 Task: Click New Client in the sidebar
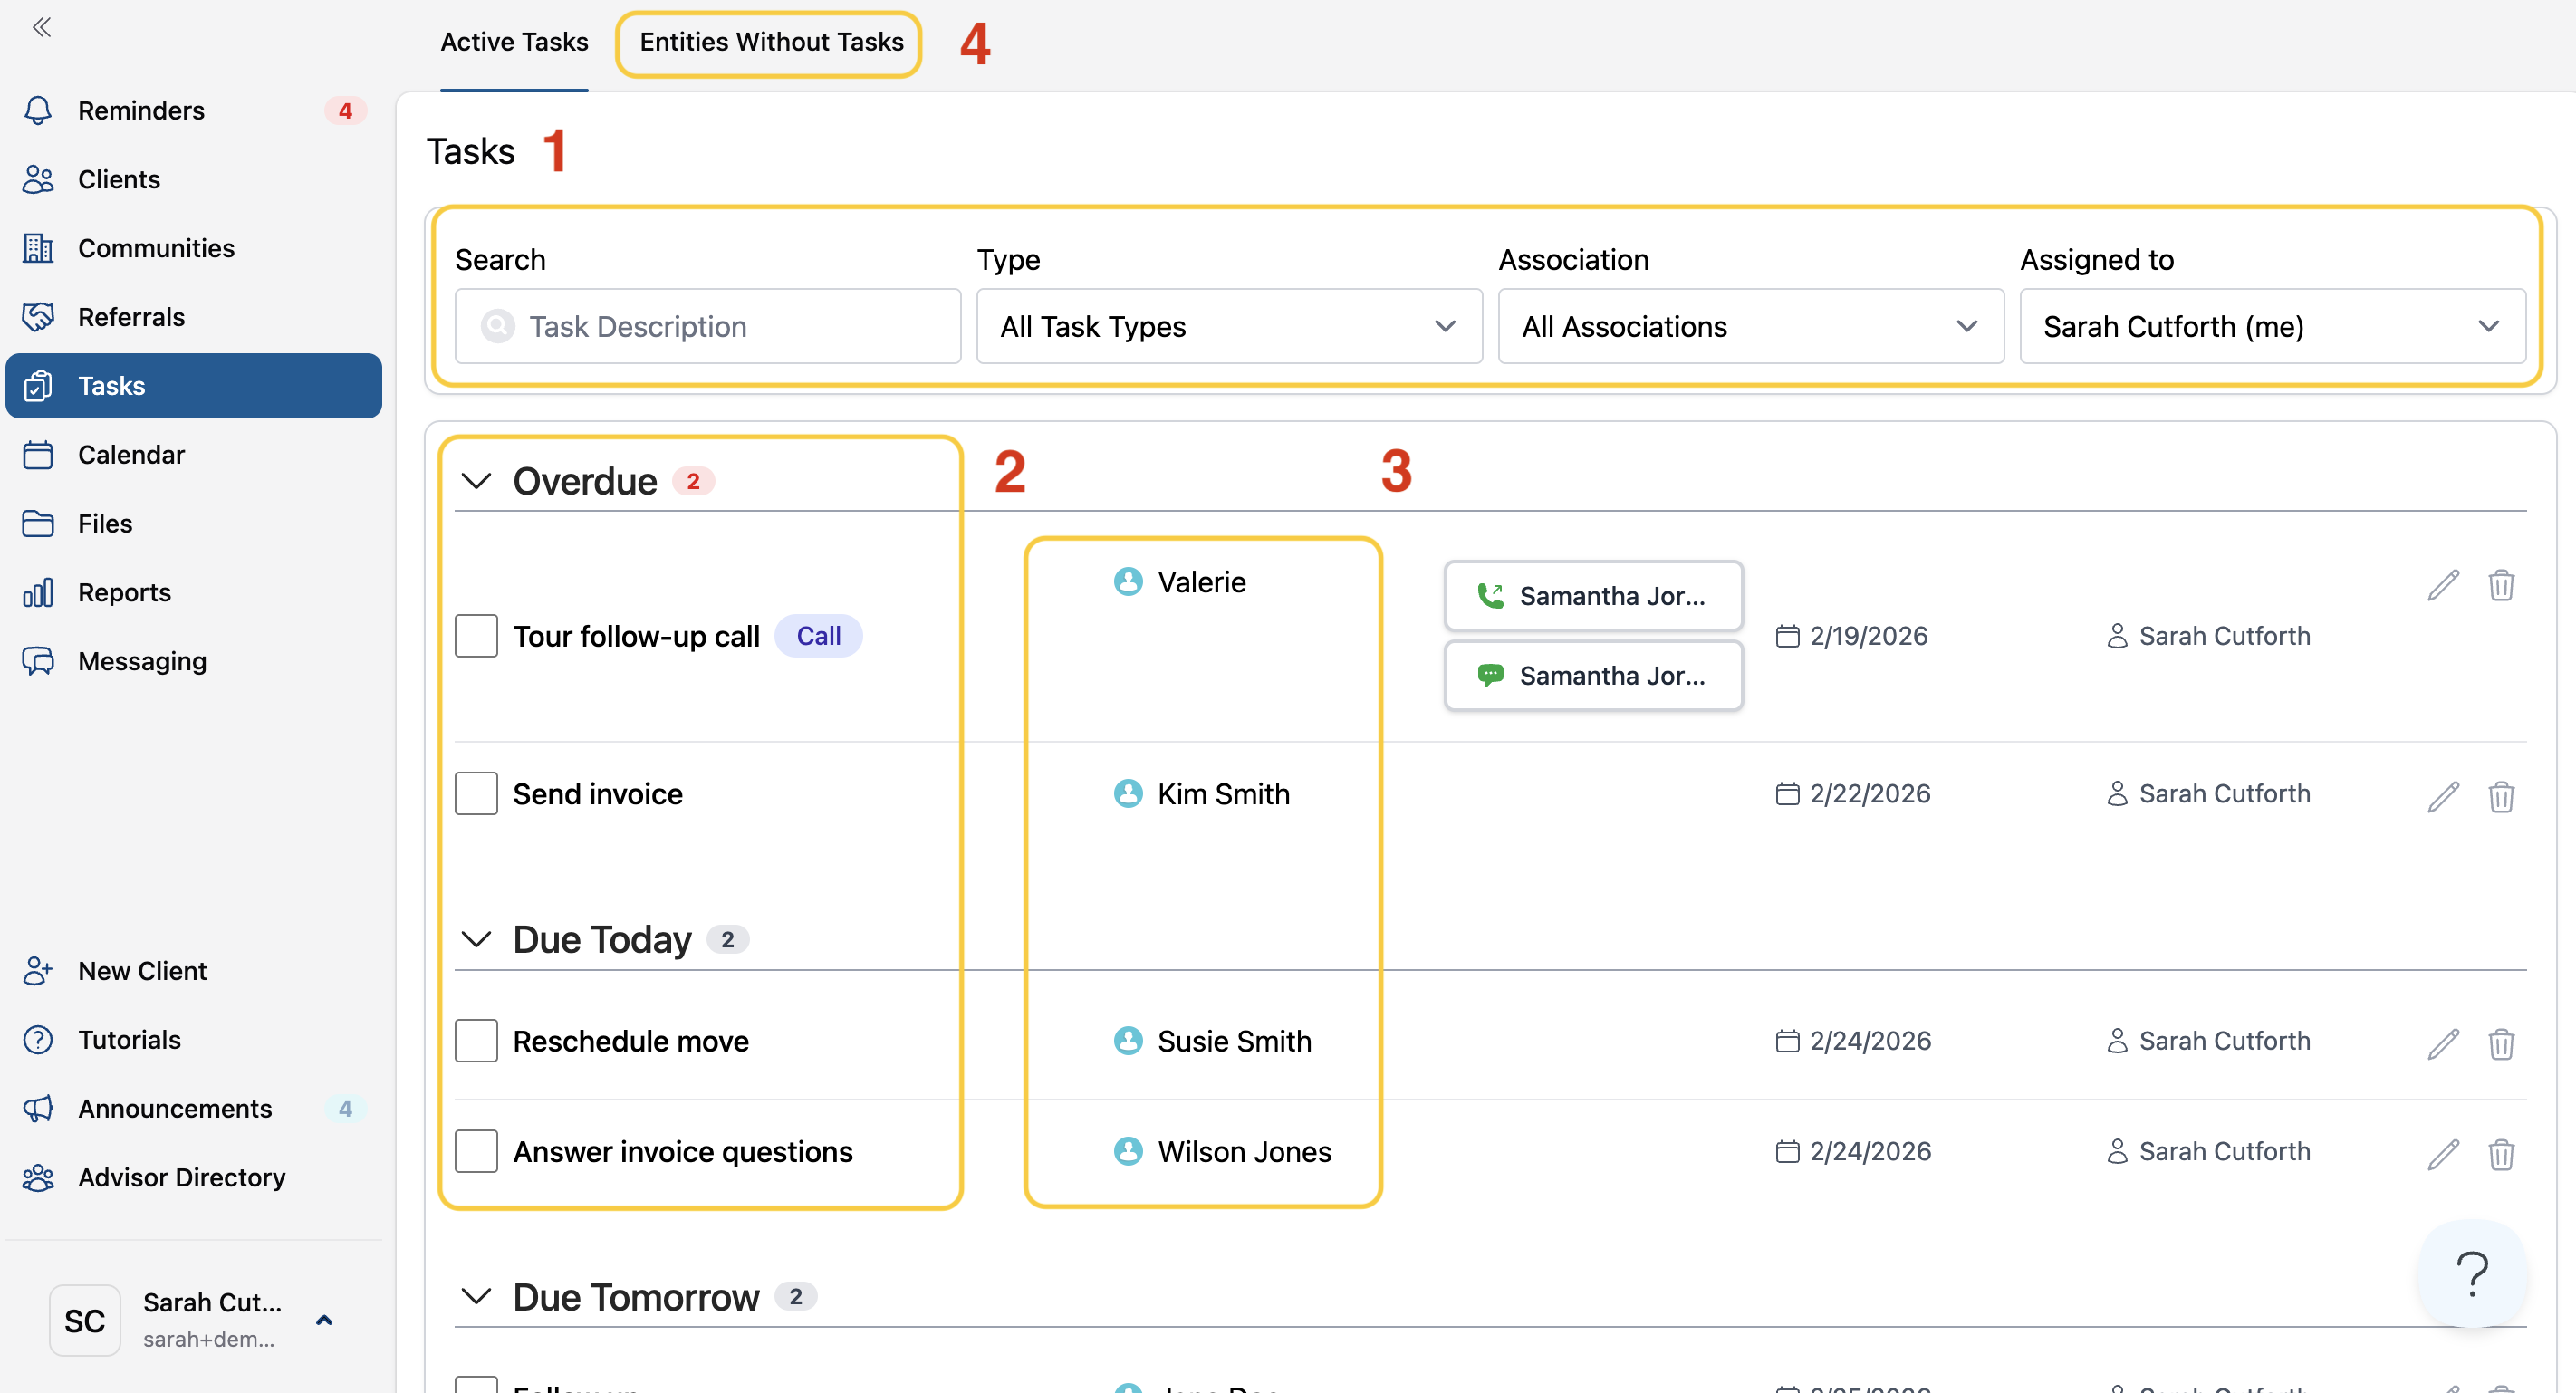point(142,971)
